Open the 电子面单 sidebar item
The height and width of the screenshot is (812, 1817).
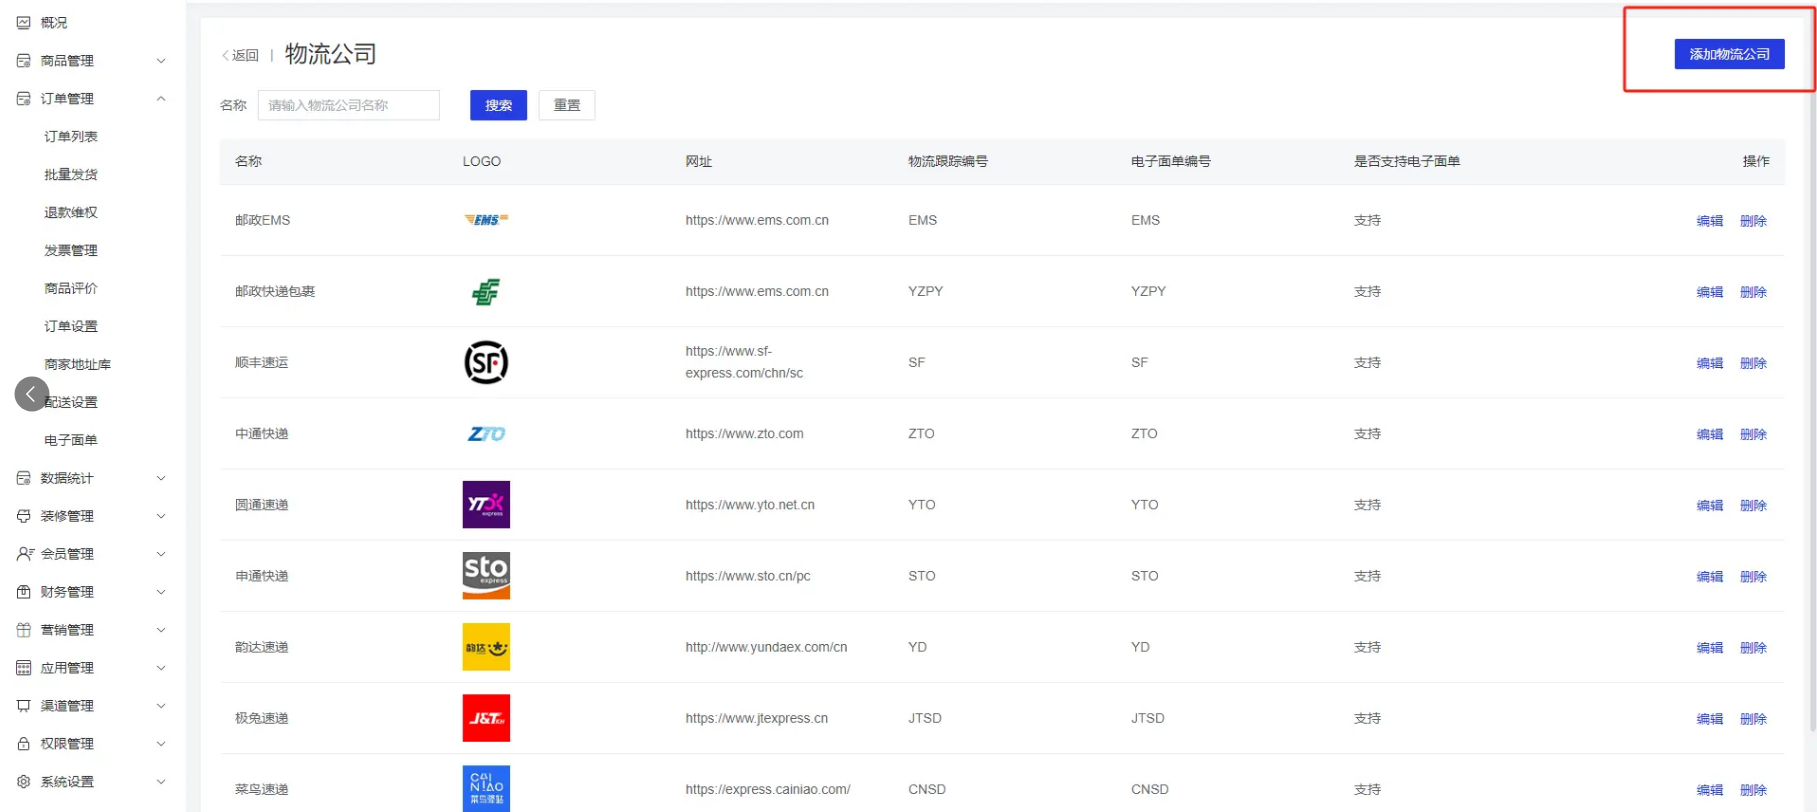click(x=71, y=440)
